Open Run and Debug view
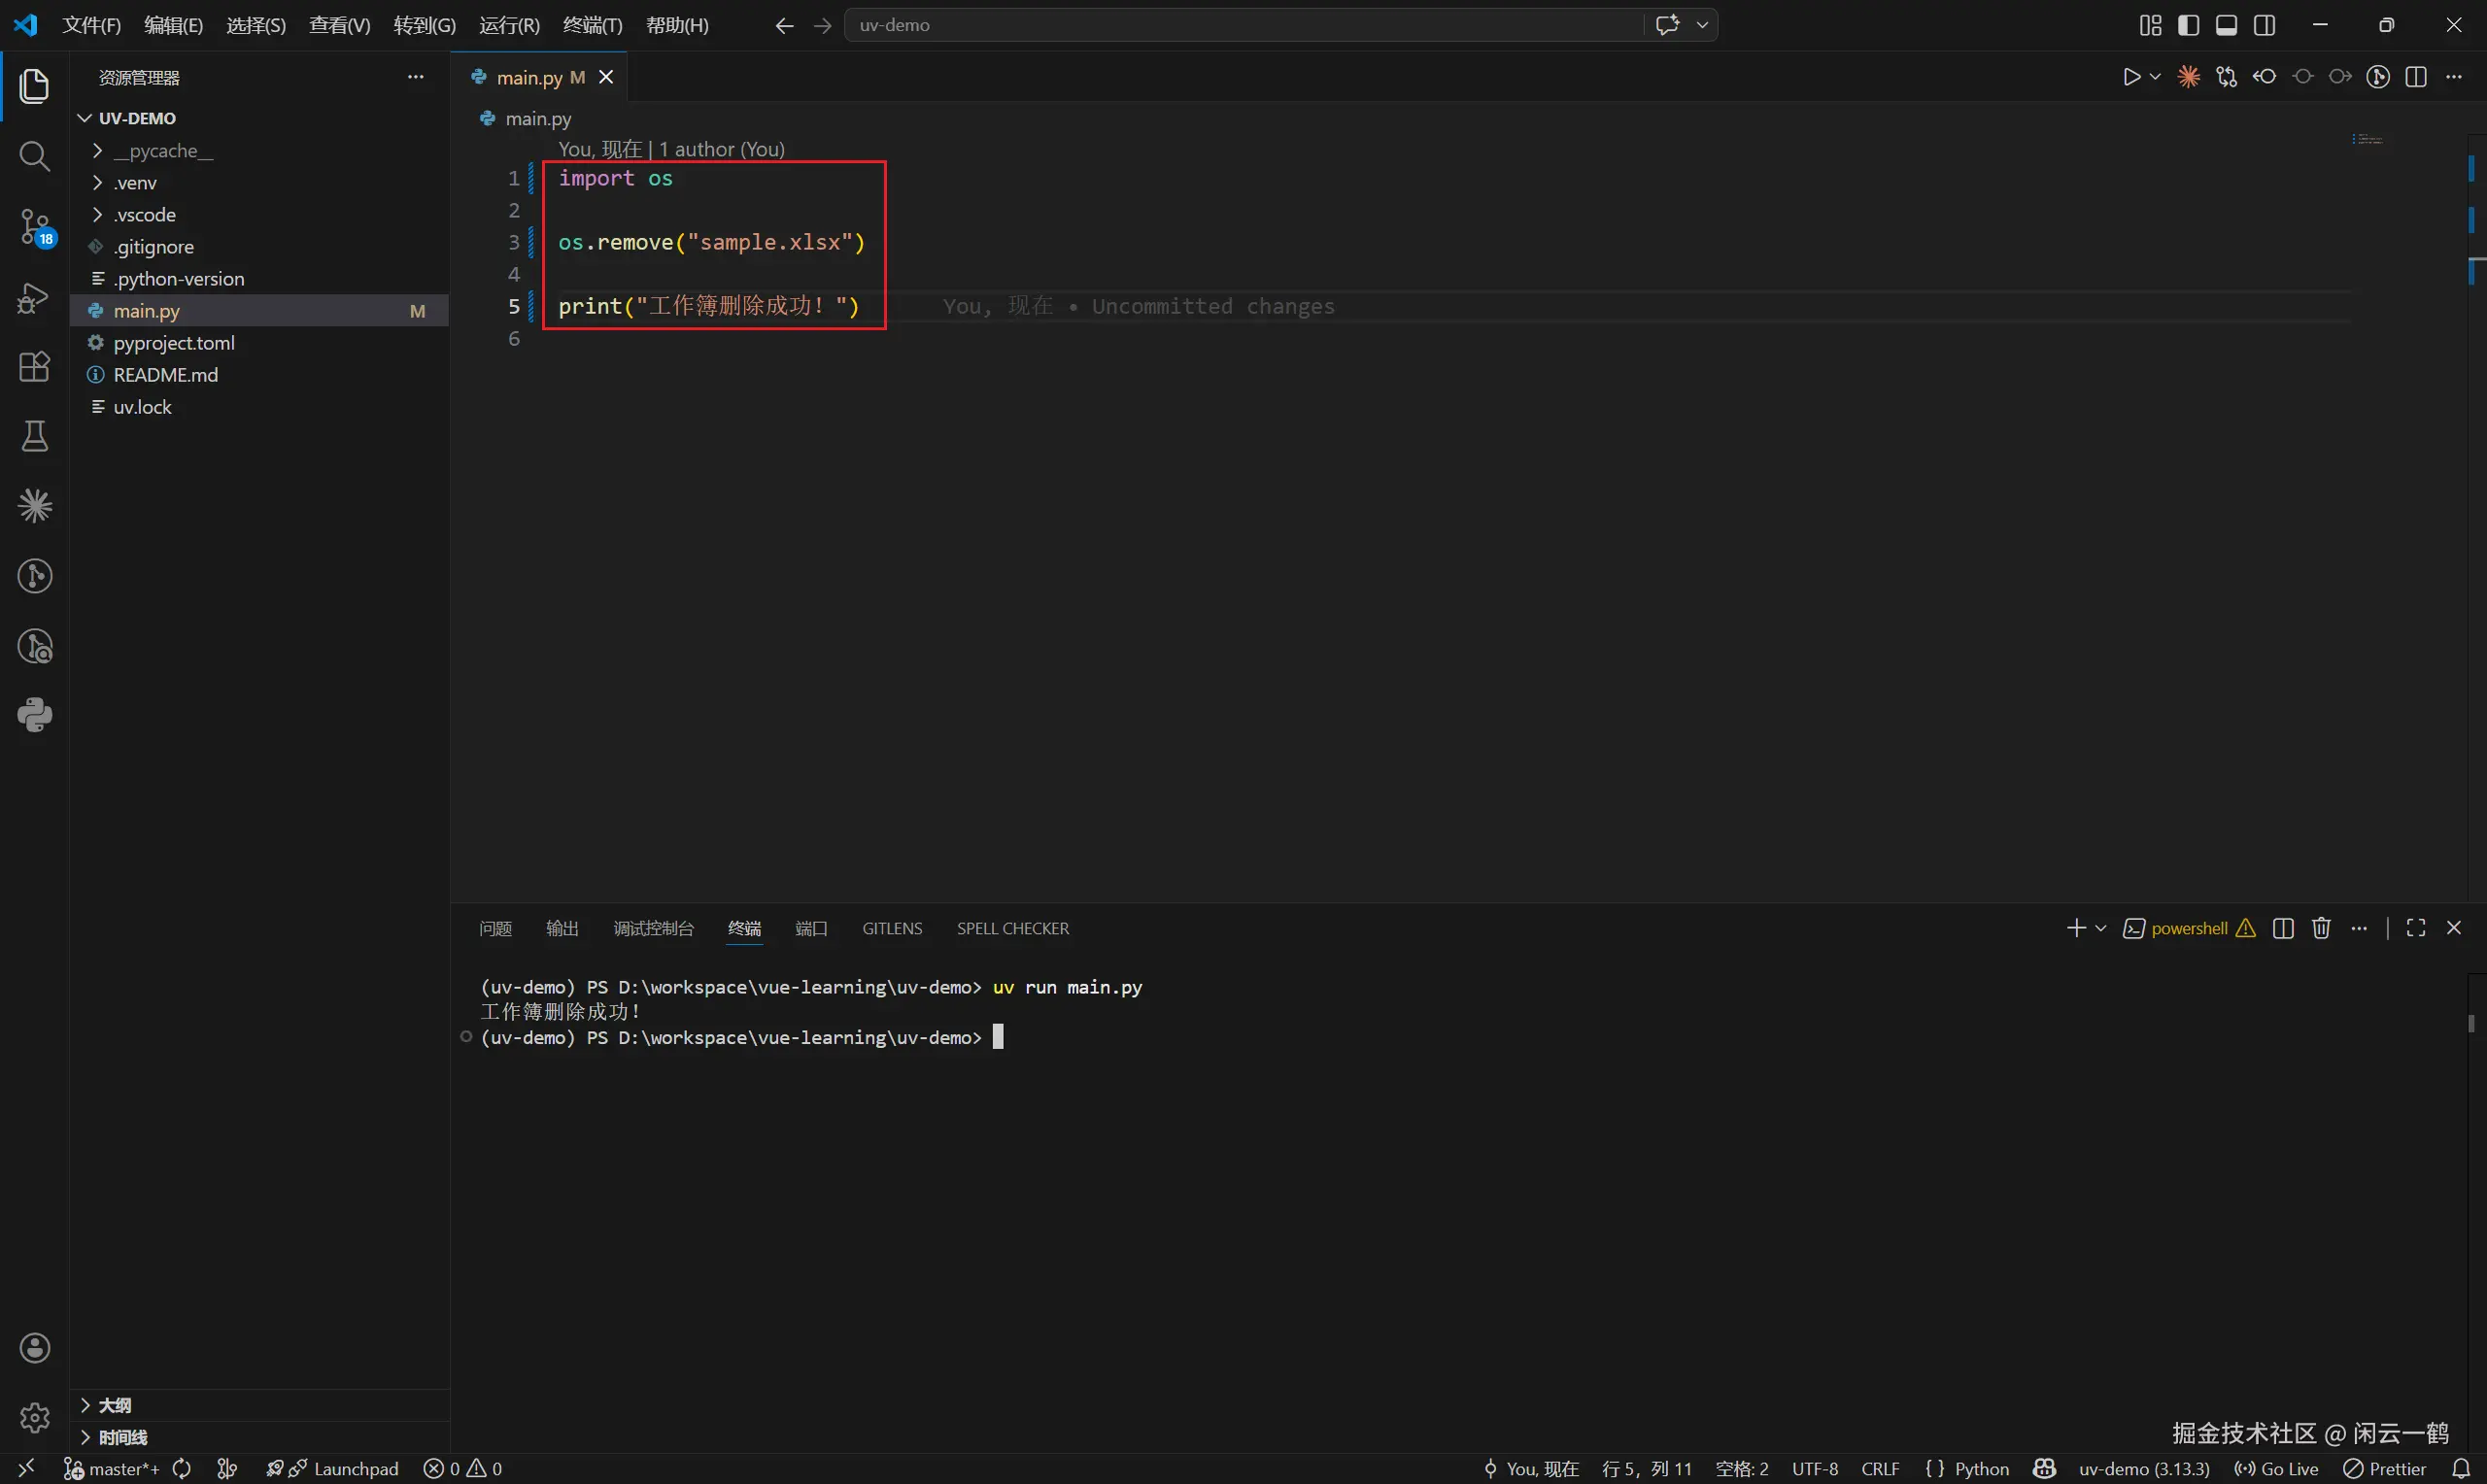2487x1484 pixels. coord(34,298)
